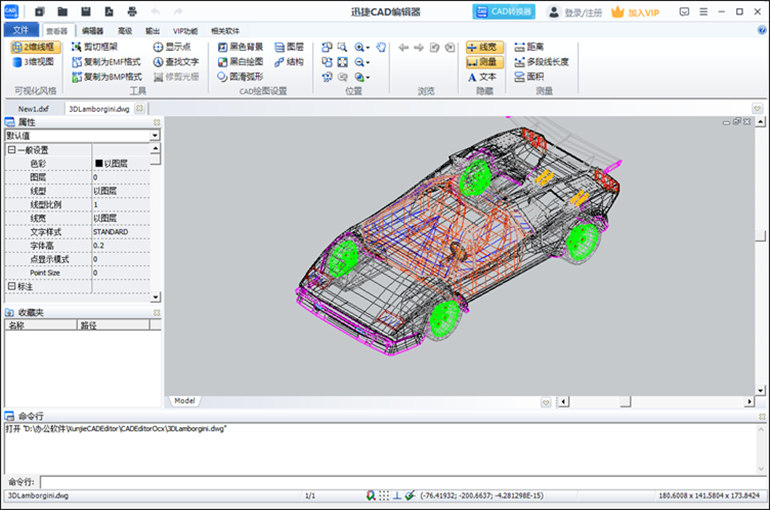
Task: Toggle the 文本 text hide button
Action: 482,77
